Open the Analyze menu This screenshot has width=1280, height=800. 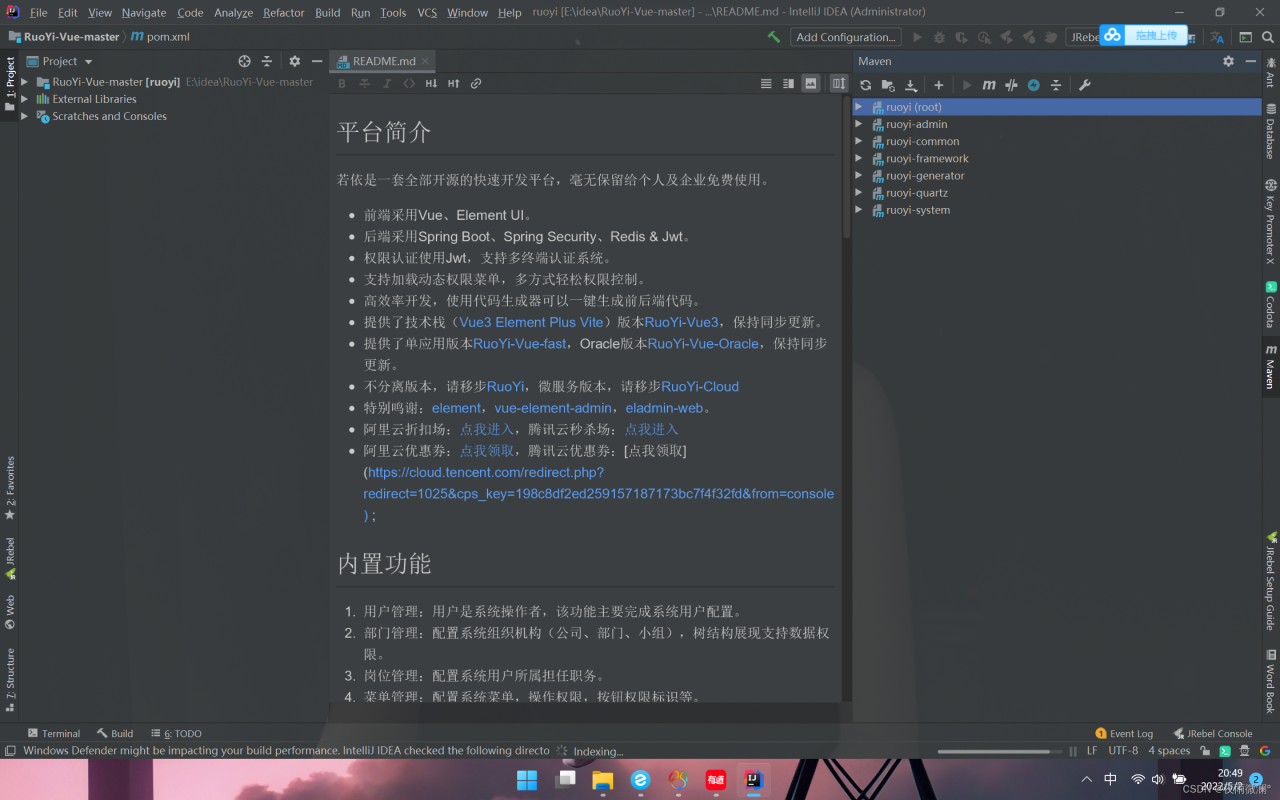233,12
